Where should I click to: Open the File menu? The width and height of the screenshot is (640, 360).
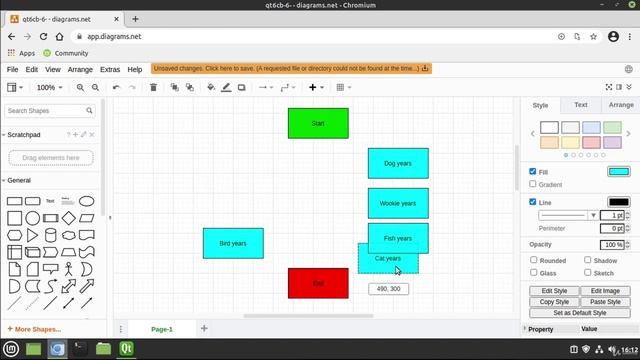pos(12,69)
